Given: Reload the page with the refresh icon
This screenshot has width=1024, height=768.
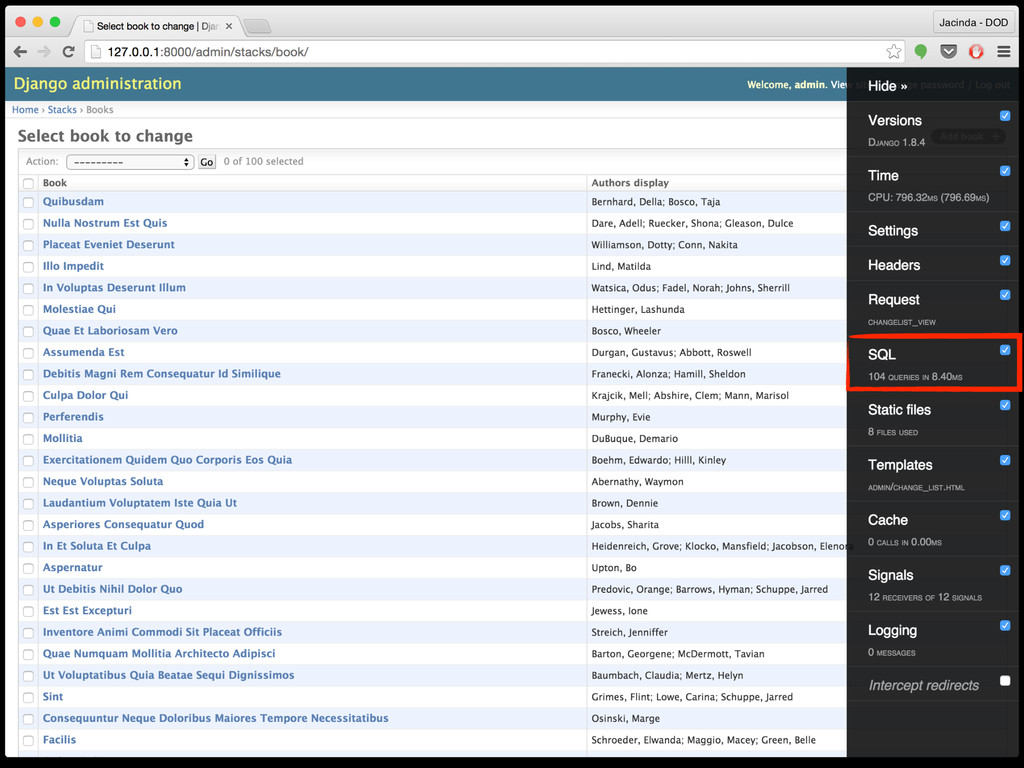Looking at the screenshot, I should pyautogui.click(x=68, y=52).
